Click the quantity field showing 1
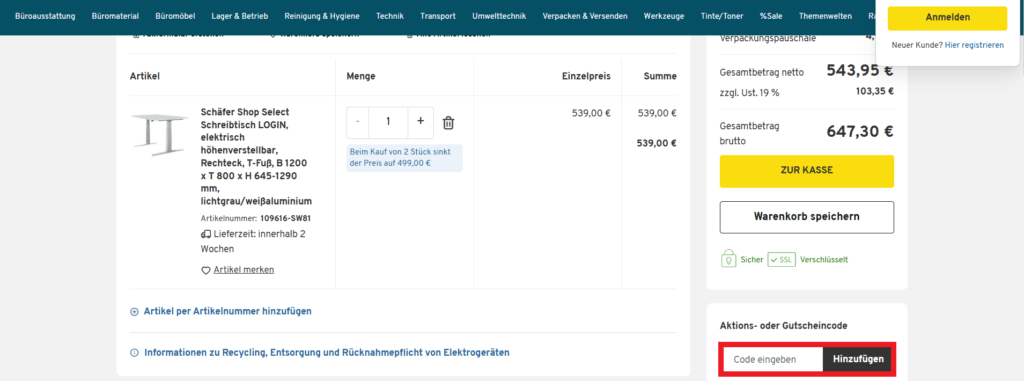The height and width of the screenshot is (381, 1024). (389, 122)
